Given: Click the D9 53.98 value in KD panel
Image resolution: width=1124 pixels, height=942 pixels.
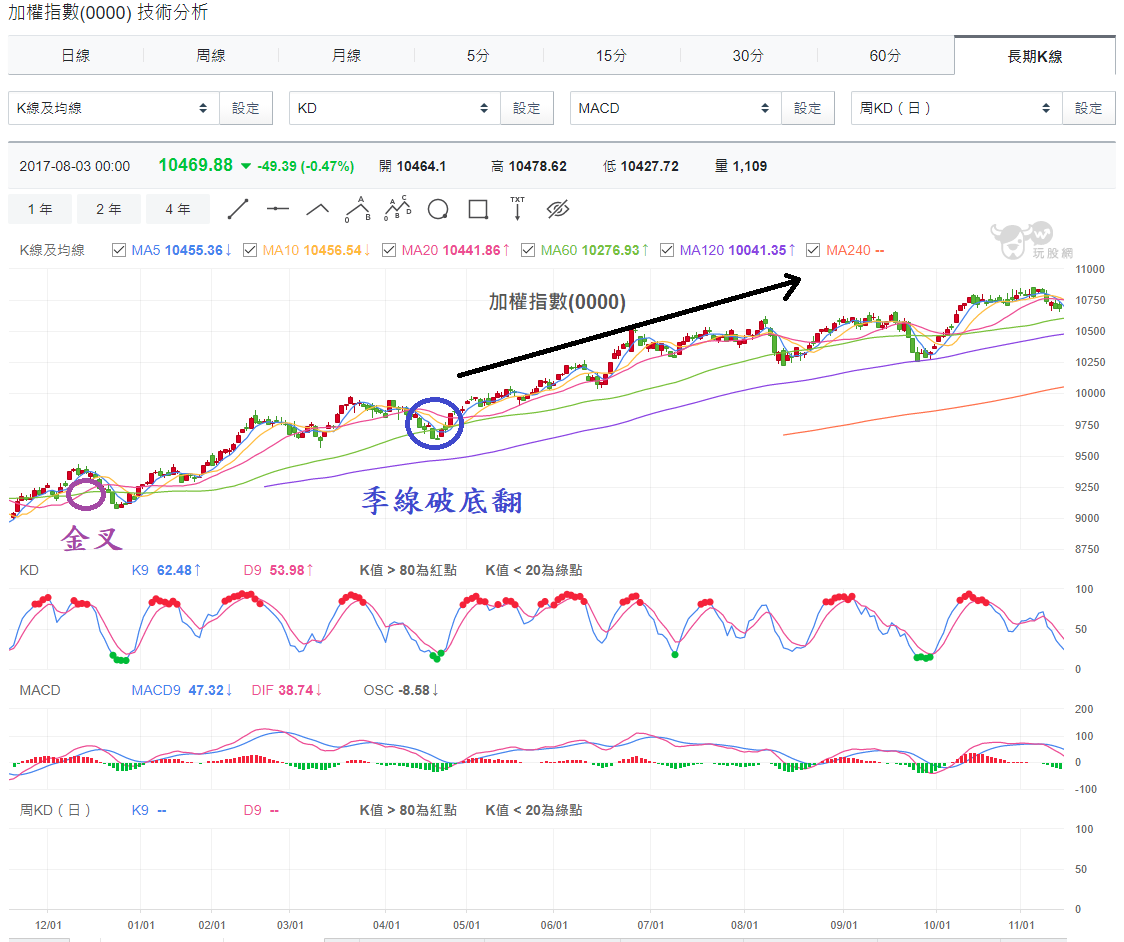Looking at the screenshot, I should pyautogui.click(x=278, y=571).
